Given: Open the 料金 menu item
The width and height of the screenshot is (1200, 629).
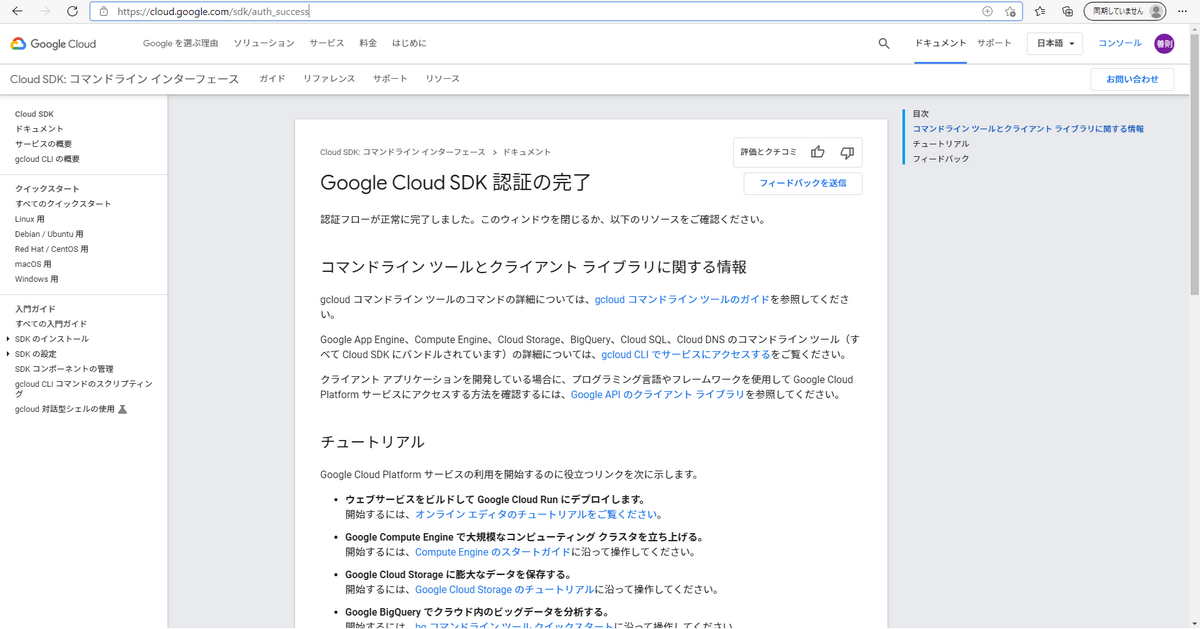Looking at the screenshot, I should coord(368,44).
